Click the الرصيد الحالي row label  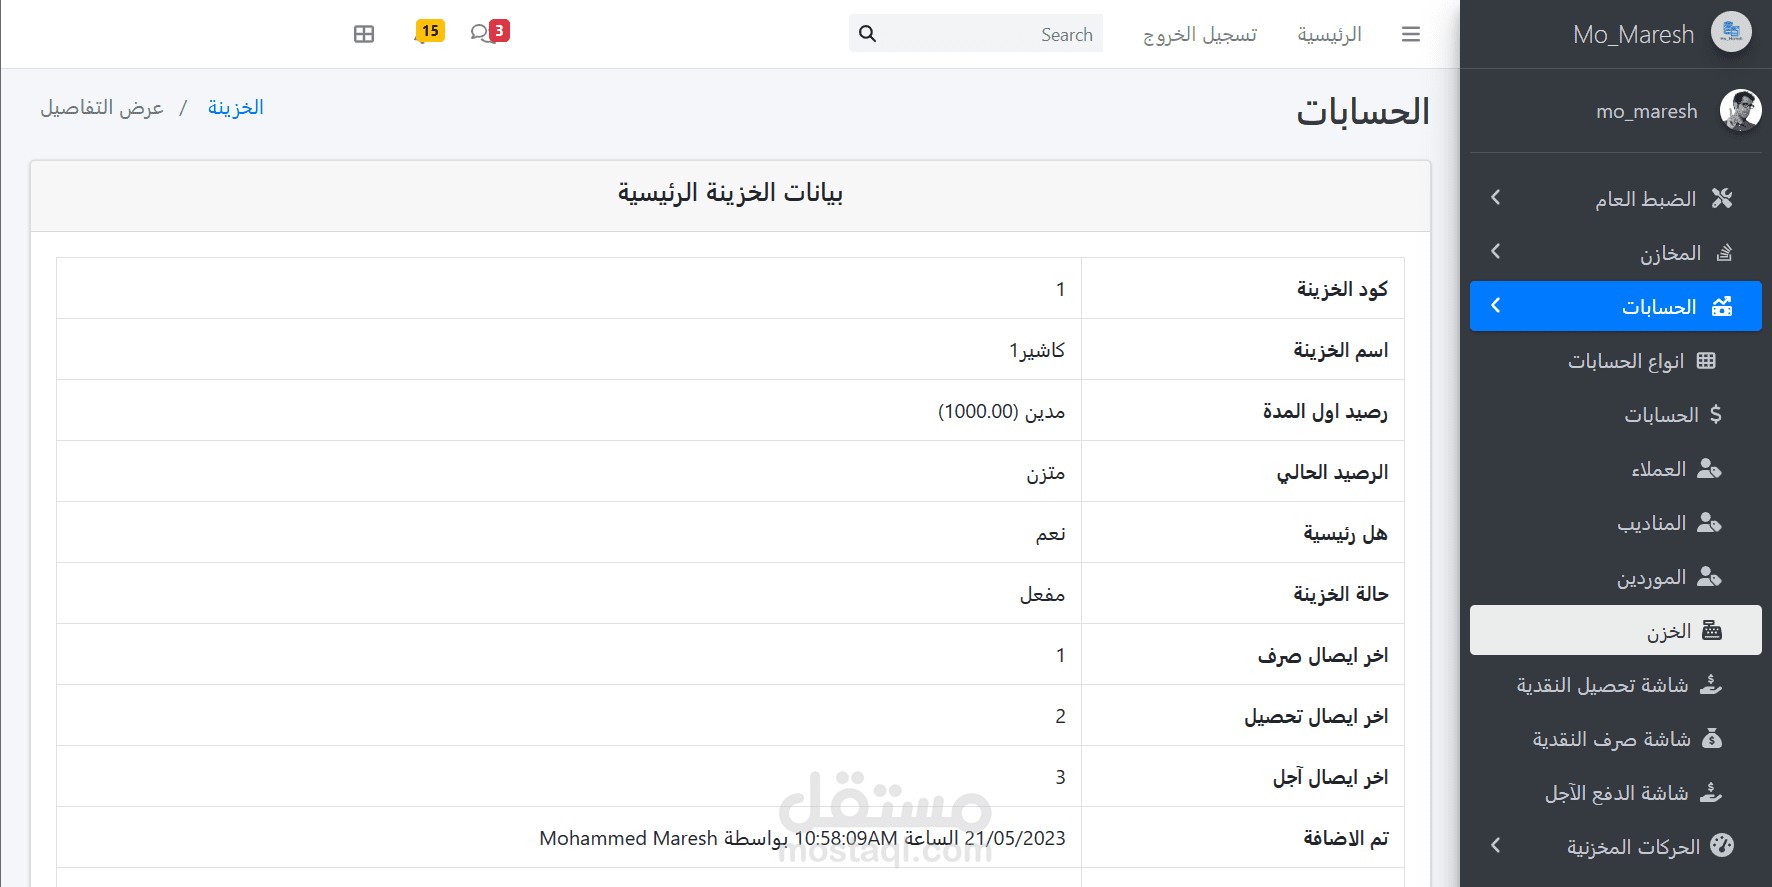coord(1332,472)
